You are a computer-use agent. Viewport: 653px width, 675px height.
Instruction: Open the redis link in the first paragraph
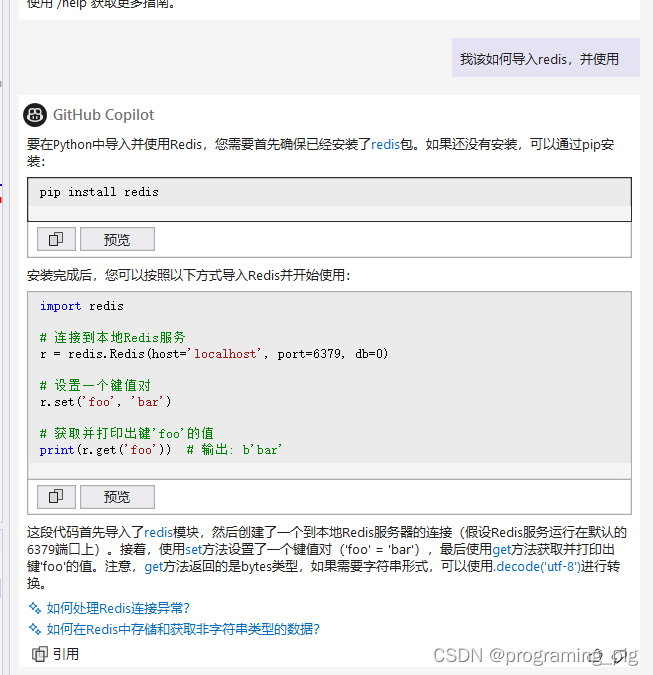coord(385,144)
